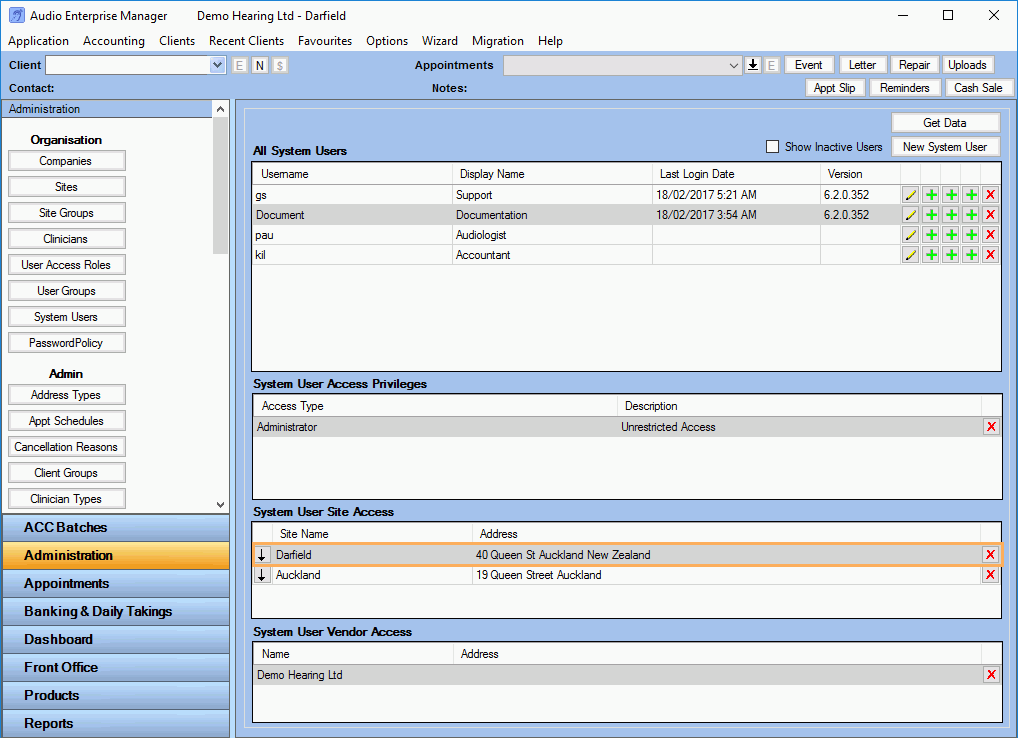The height and width of the screenshot is (738, 1018).
Task: Enable the Show Inactive Users checkbox
Action: pyautogui.click(x=772, y=146)
